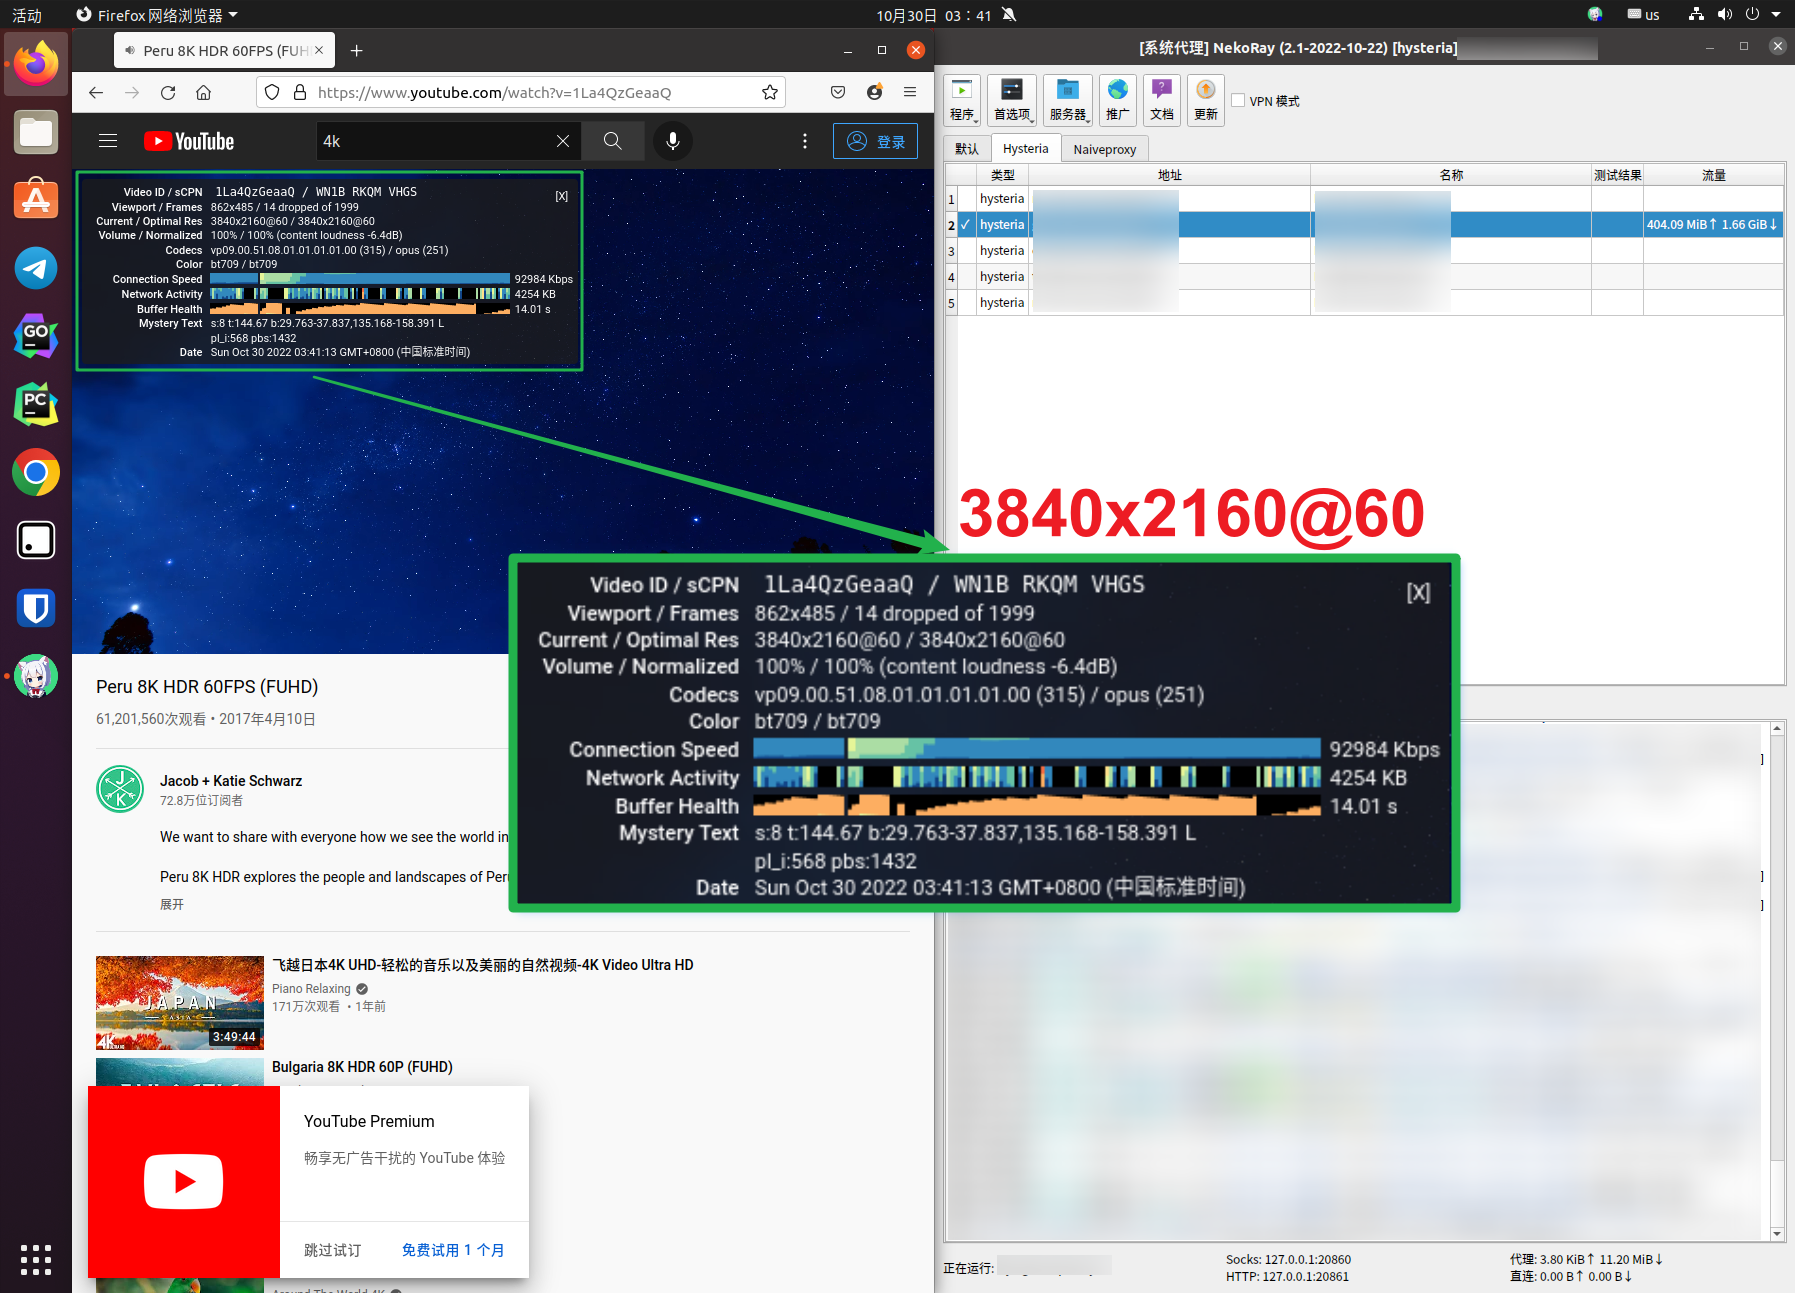Open YouTube's three-dot options menu
The height and width of the screenshot is (1293, 1795).
pyautogui.click(x=805, y=141)
